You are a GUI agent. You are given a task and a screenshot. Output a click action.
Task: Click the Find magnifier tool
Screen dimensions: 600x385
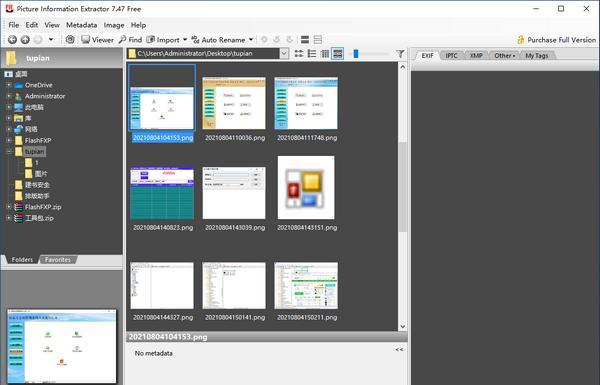(130, 39)
